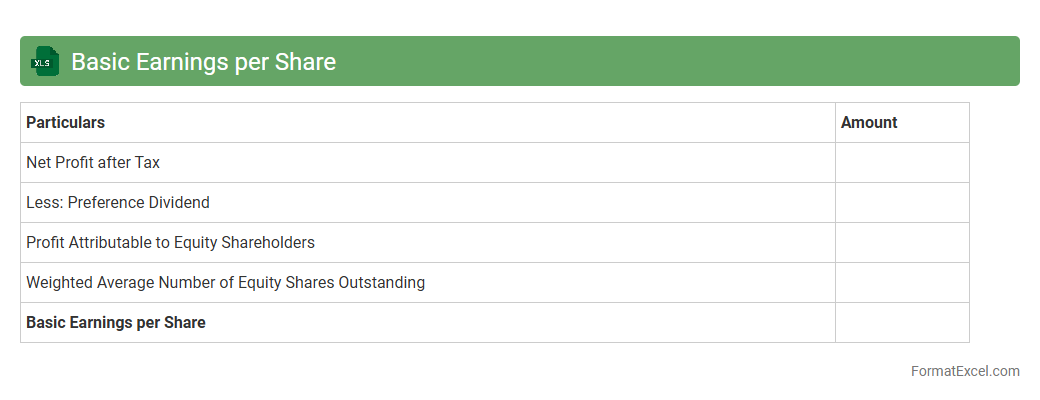Image resolution: width=1040 pixels, height=400 pixels.
Task: Select Amount cell for Weighted Average Shares
Action: (x=902, y=283)
